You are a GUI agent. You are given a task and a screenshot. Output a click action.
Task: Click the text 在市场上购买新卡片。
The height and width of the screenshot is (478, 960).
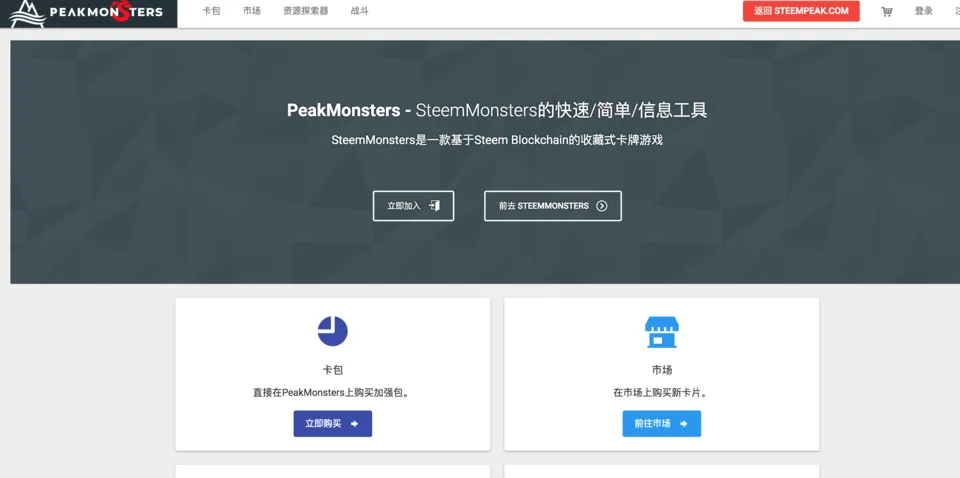[x=662, y=392]
